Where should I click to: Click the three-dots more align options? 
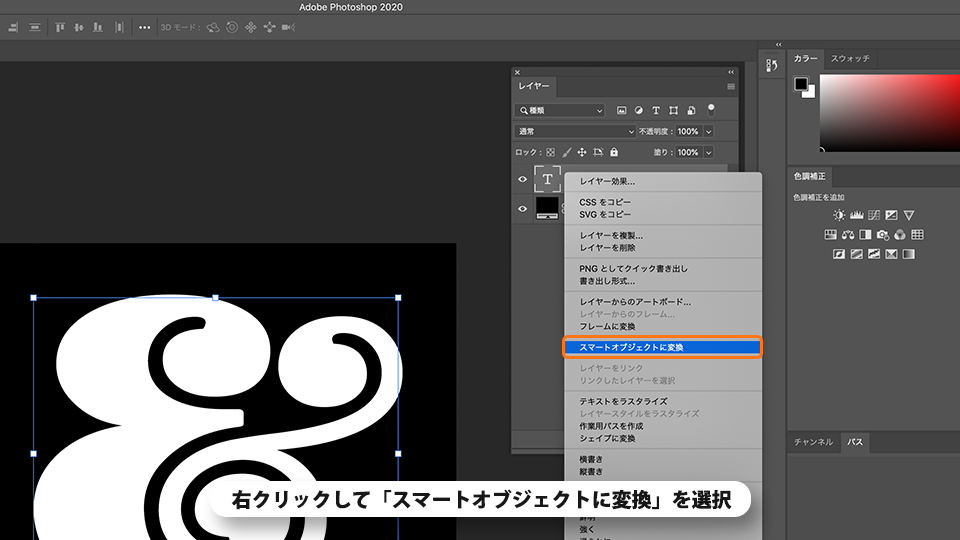coord(144,27)
